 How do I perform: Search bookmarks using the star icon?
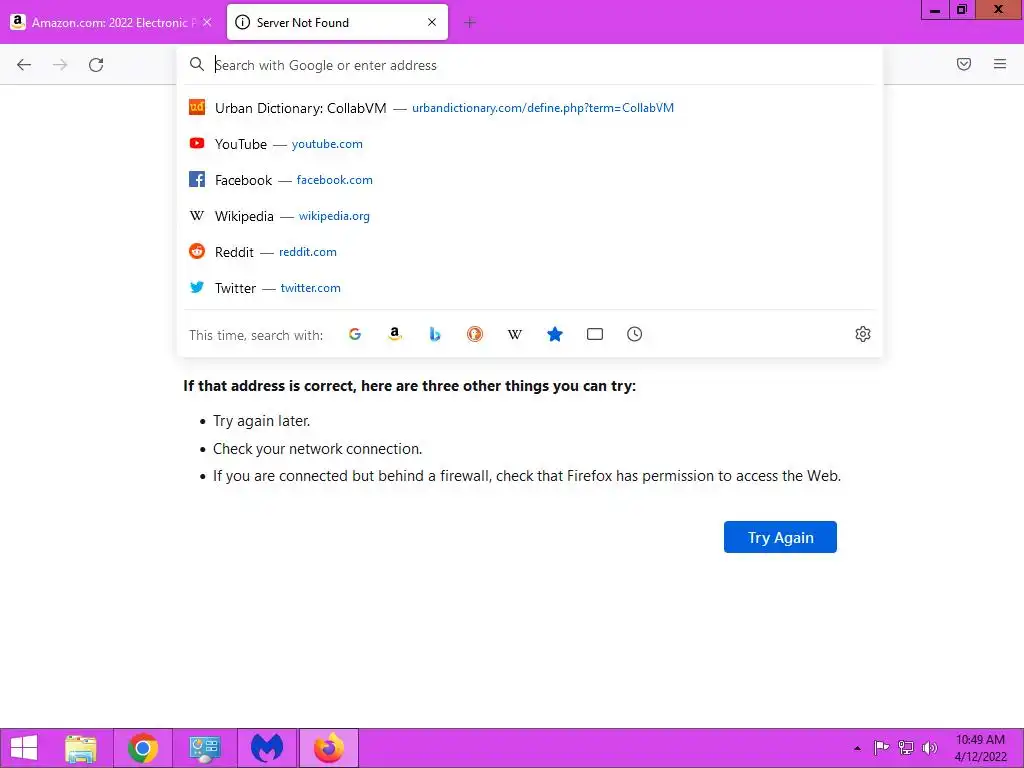[x=554, y=334]
